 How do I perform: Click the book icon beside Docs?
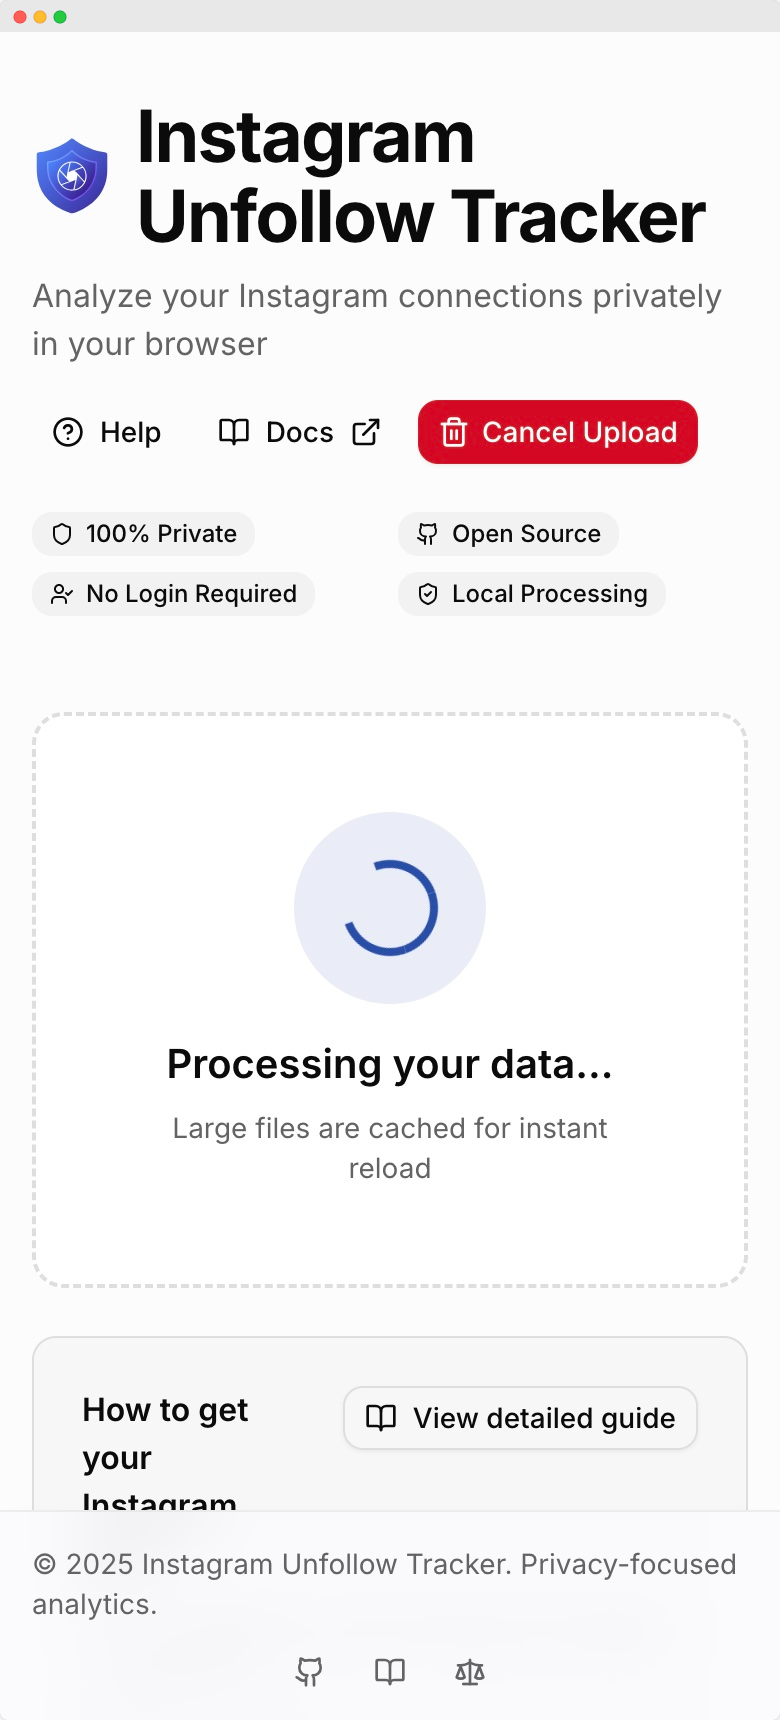coord(232,432)
